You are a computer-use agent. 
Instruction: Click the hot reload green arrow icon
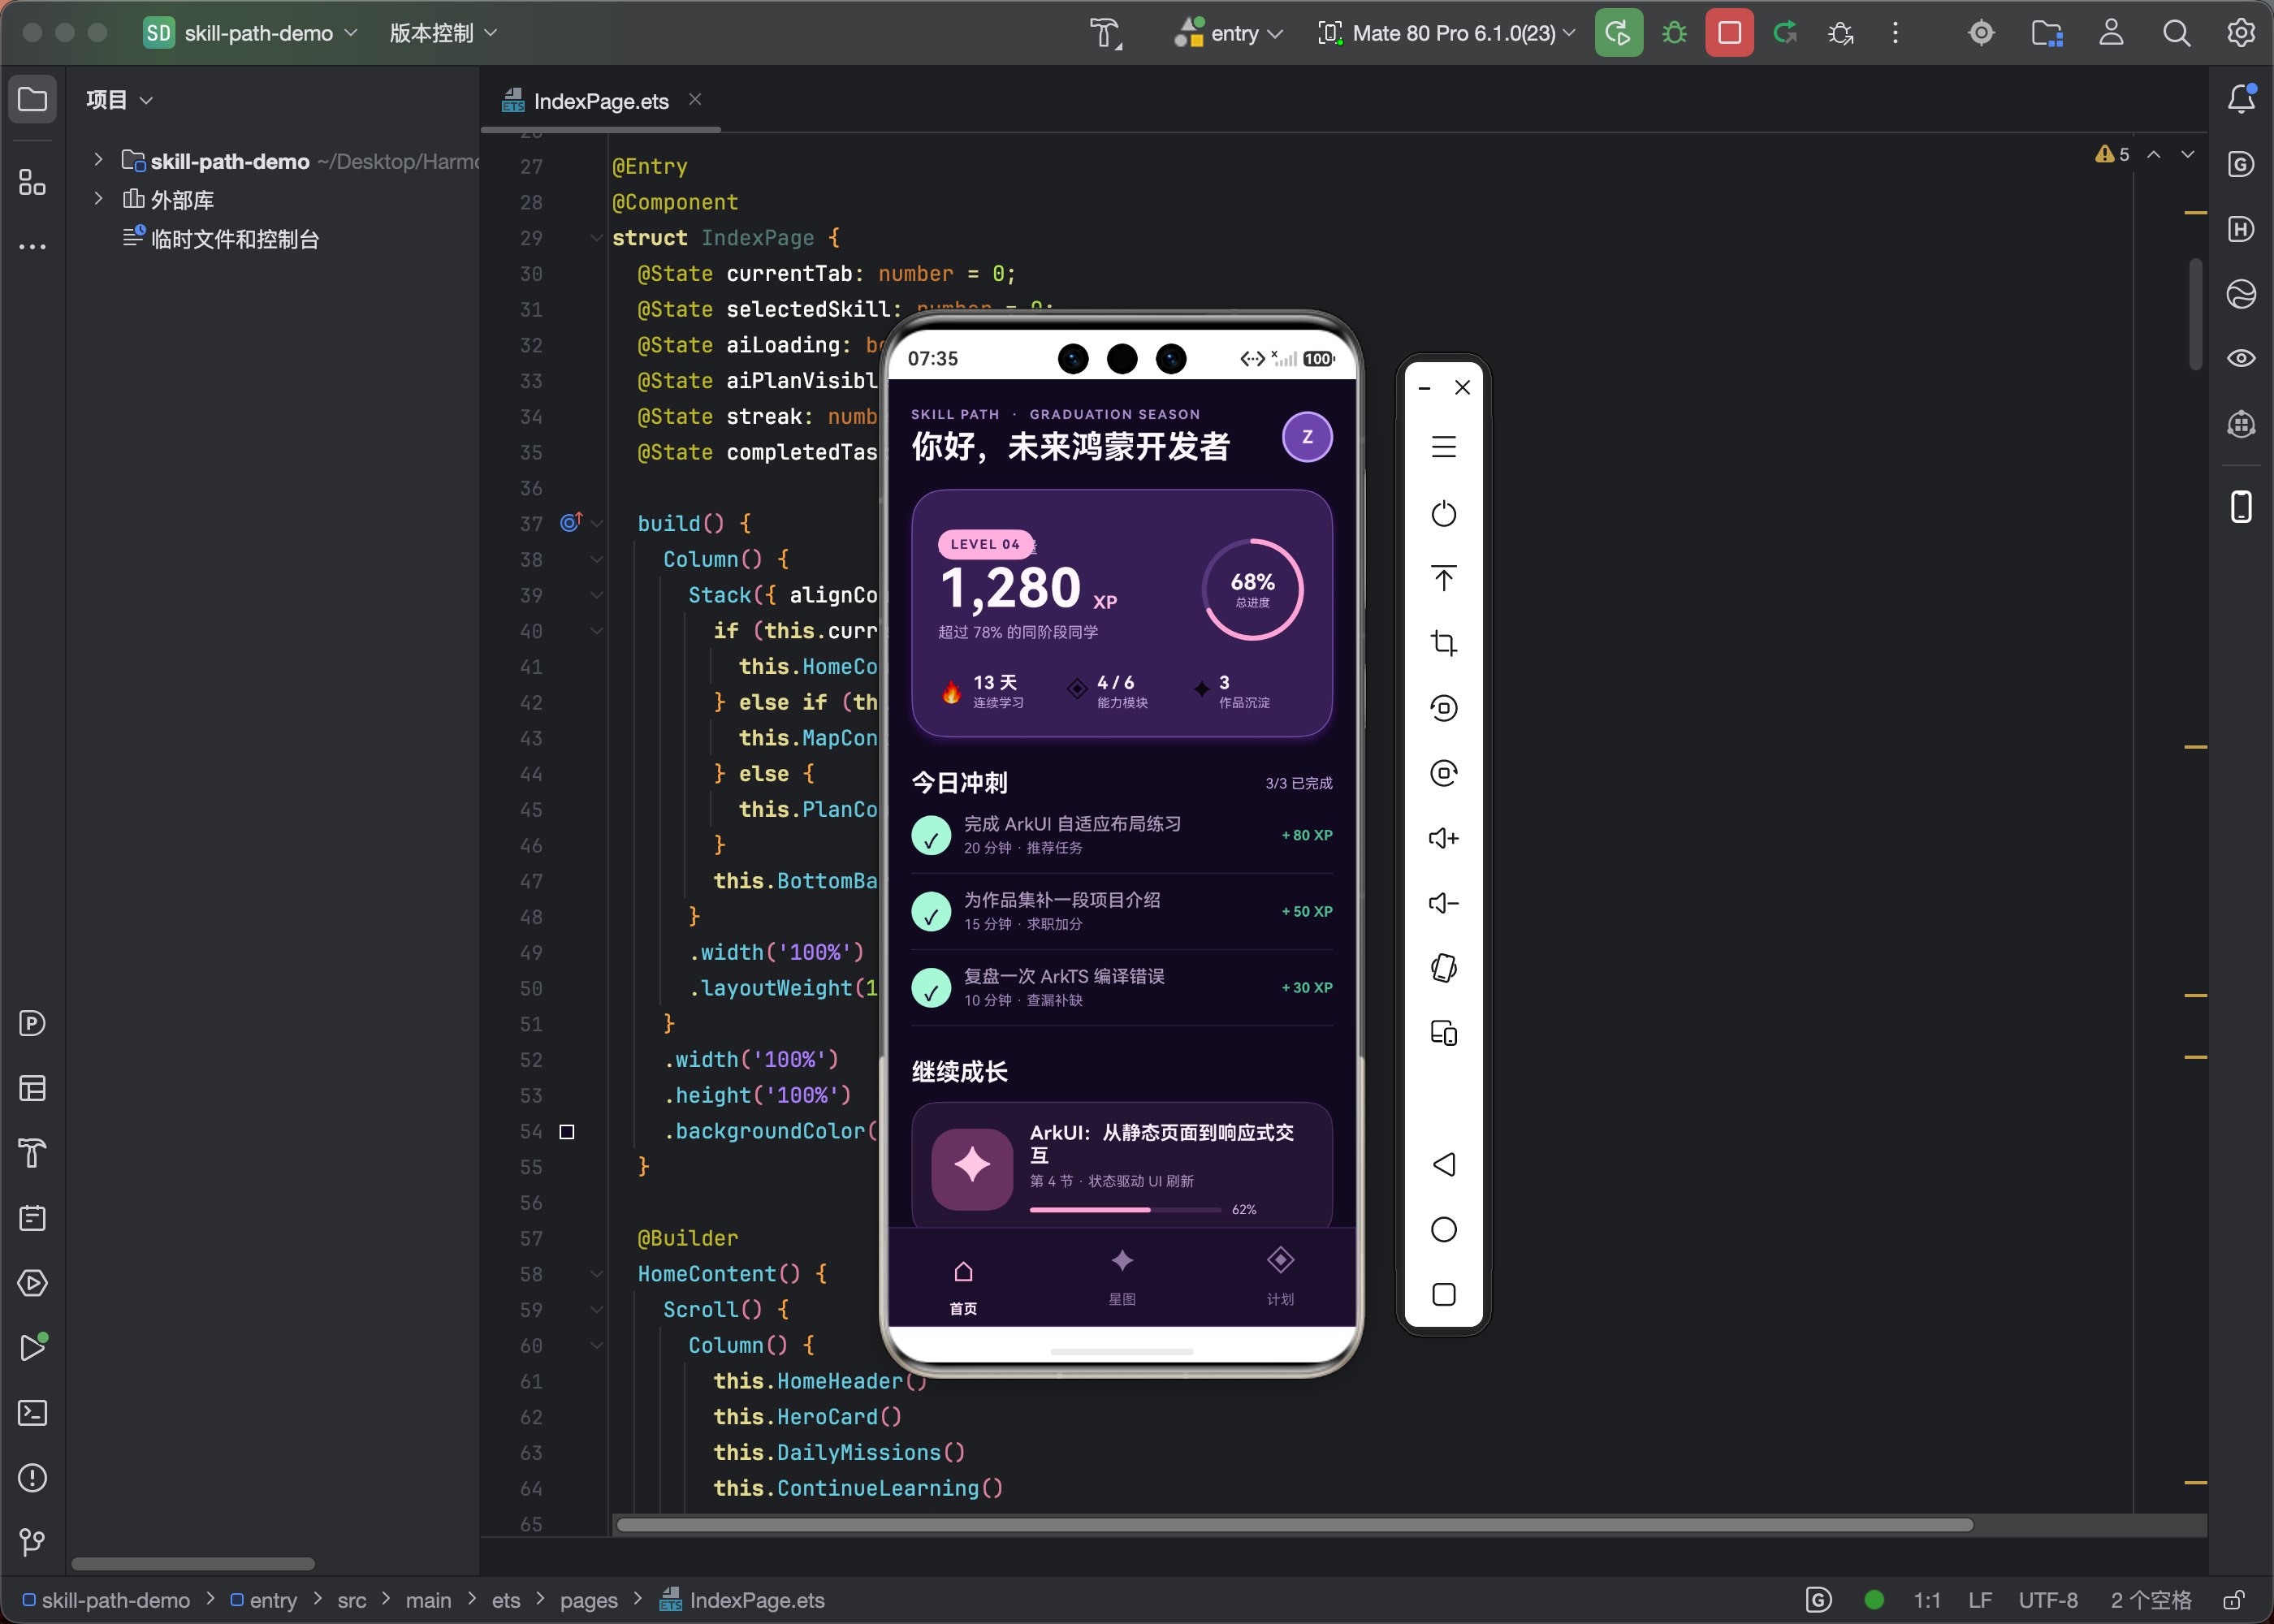1785,33
